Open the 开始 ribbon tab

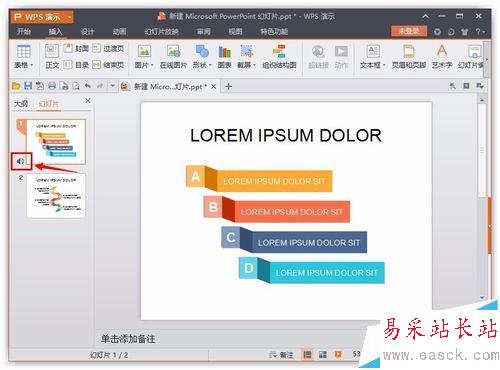[x=24, y=31]
